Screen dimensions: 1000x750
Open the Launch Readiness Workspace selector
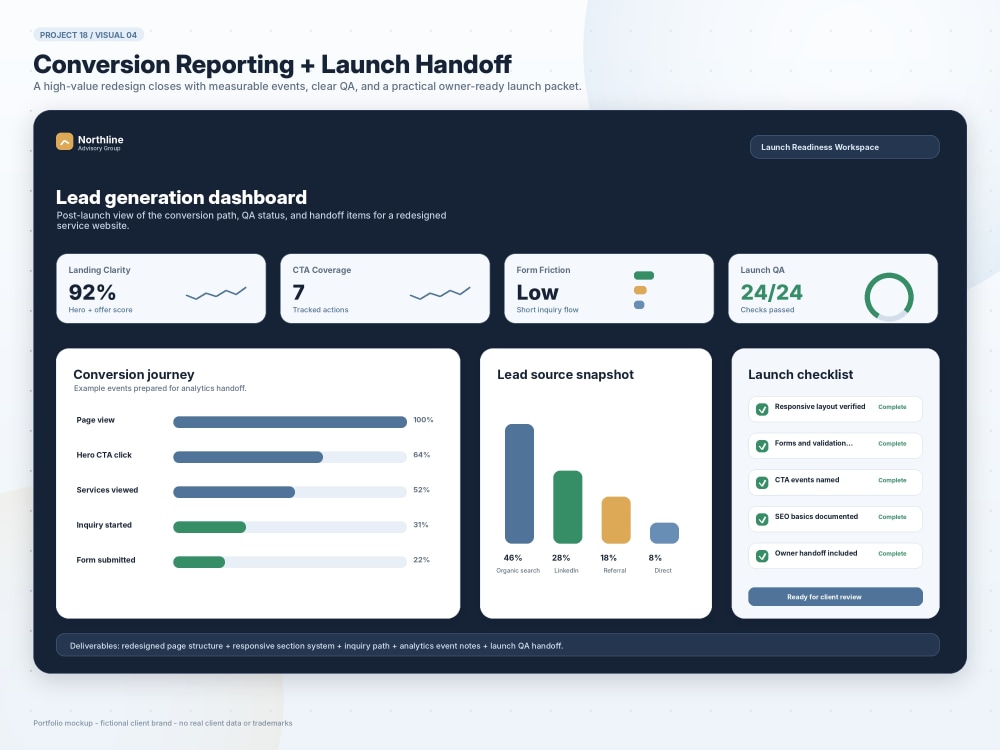click(844, 147)
